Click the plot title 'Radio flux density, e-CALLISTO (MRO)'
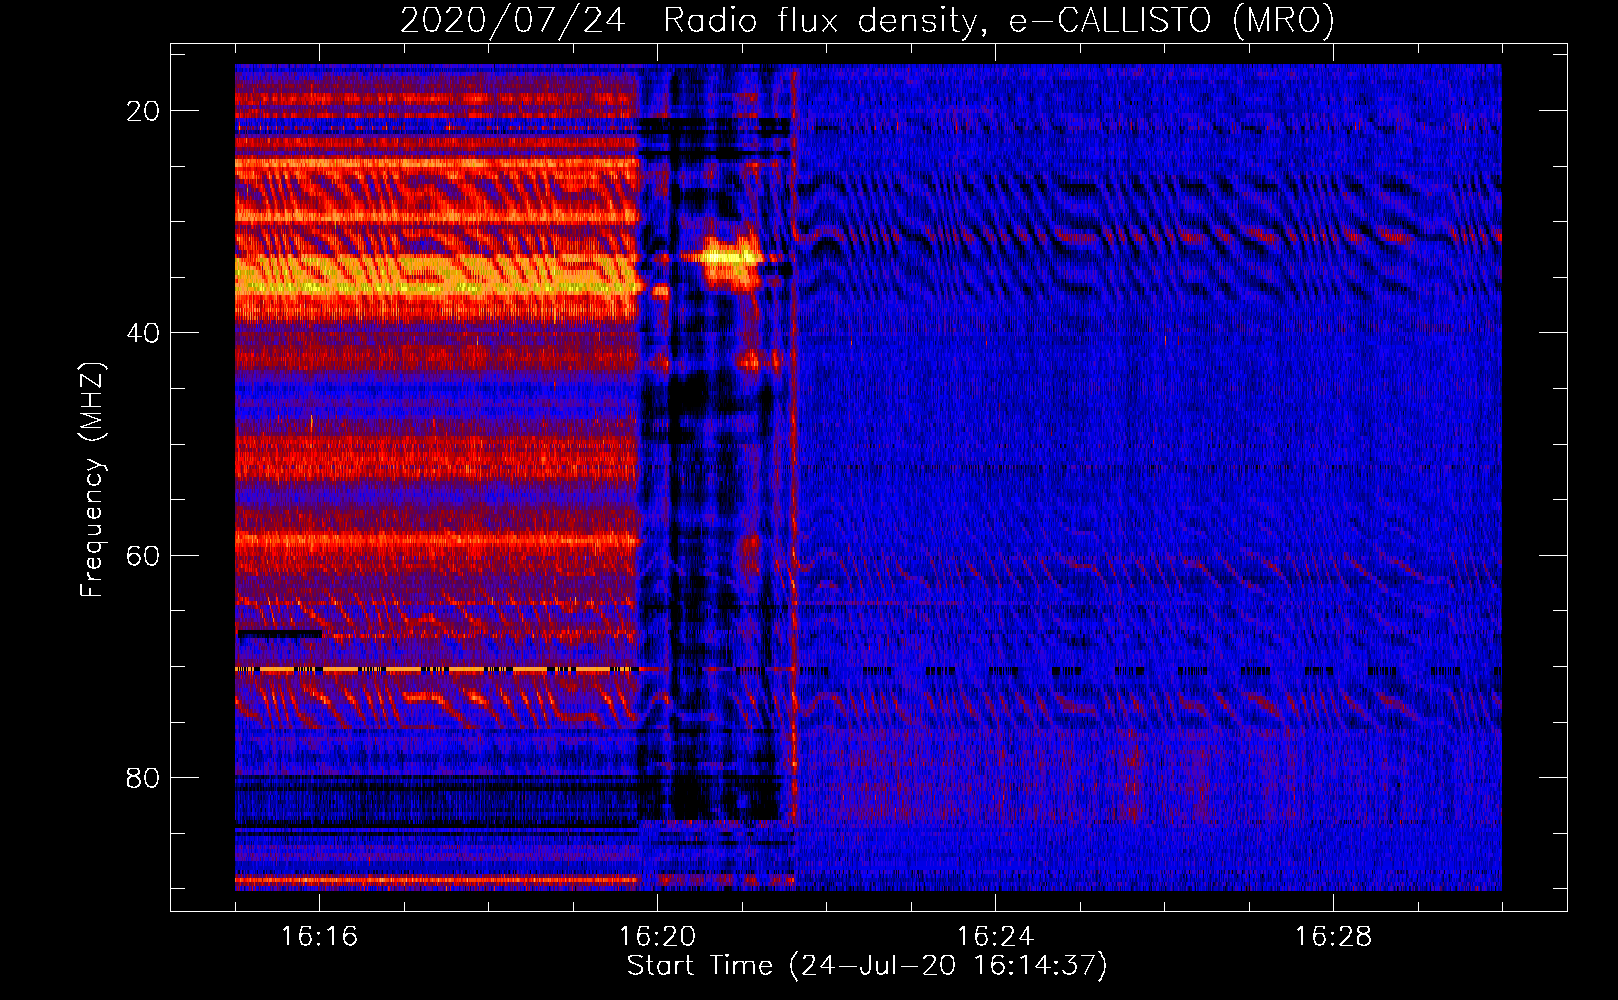This screenshot has height=1000, width=1618. [x=999, y=20]
